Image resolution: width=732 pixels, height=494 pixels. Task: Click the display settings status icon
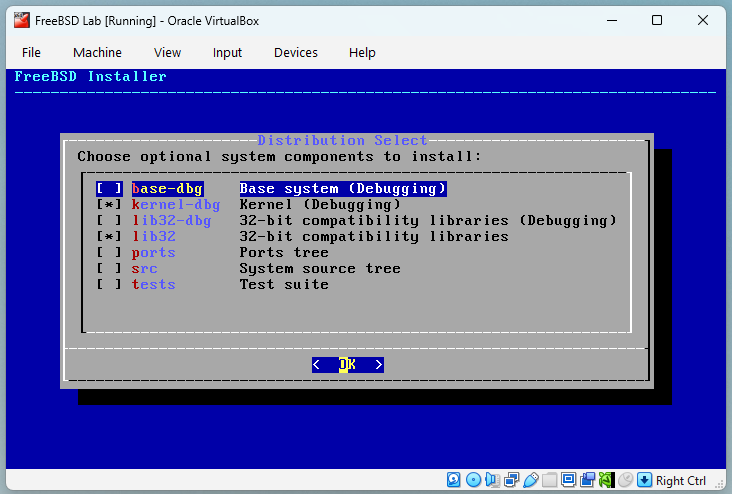pyautogui.click(x=569, y=480)
